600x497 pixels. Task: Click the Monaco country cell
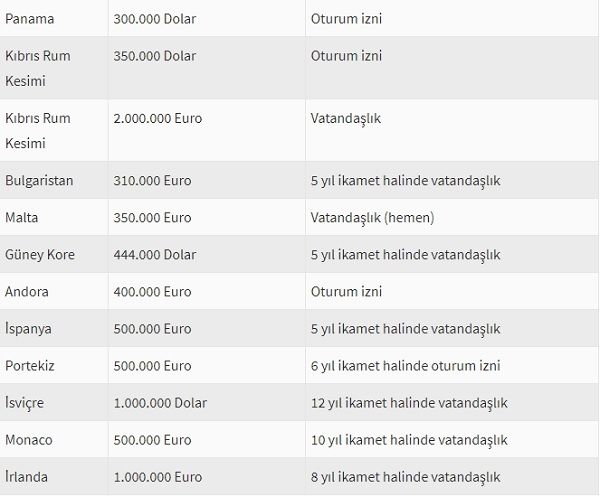(29, 440)
